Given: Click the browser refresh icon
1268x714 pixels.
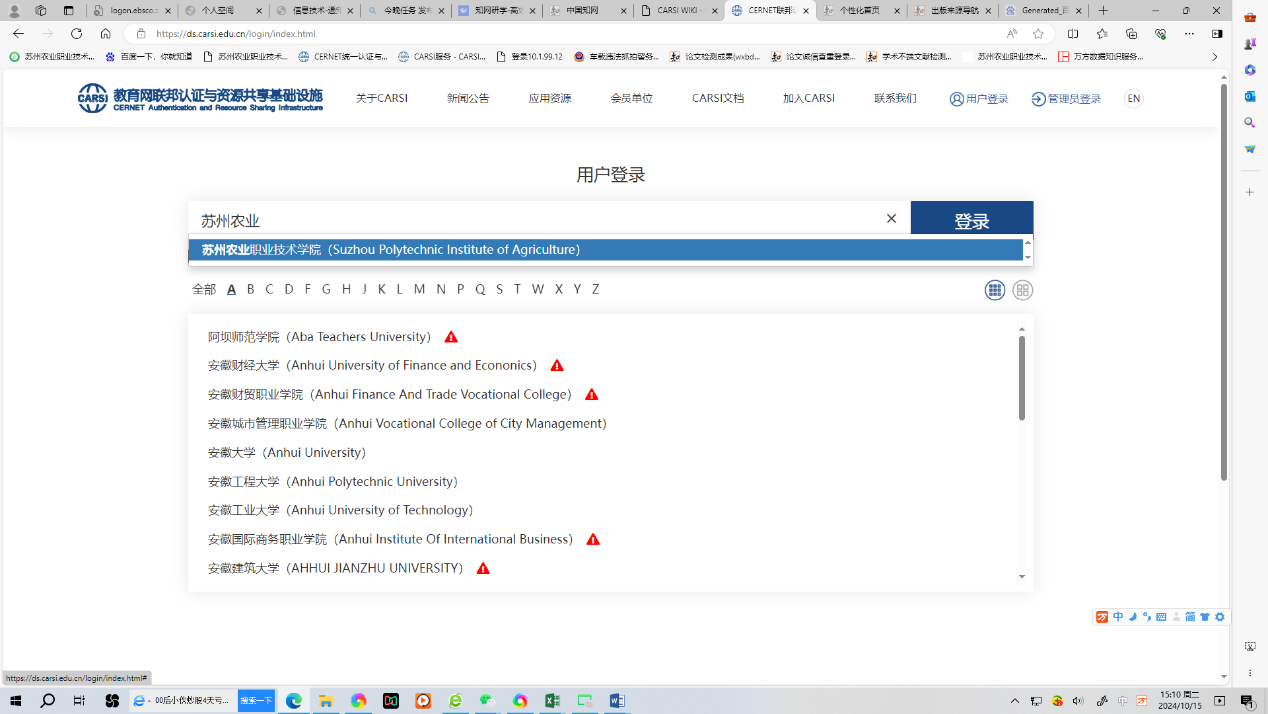Looking at the screenshot, I should tap(76, 33).
